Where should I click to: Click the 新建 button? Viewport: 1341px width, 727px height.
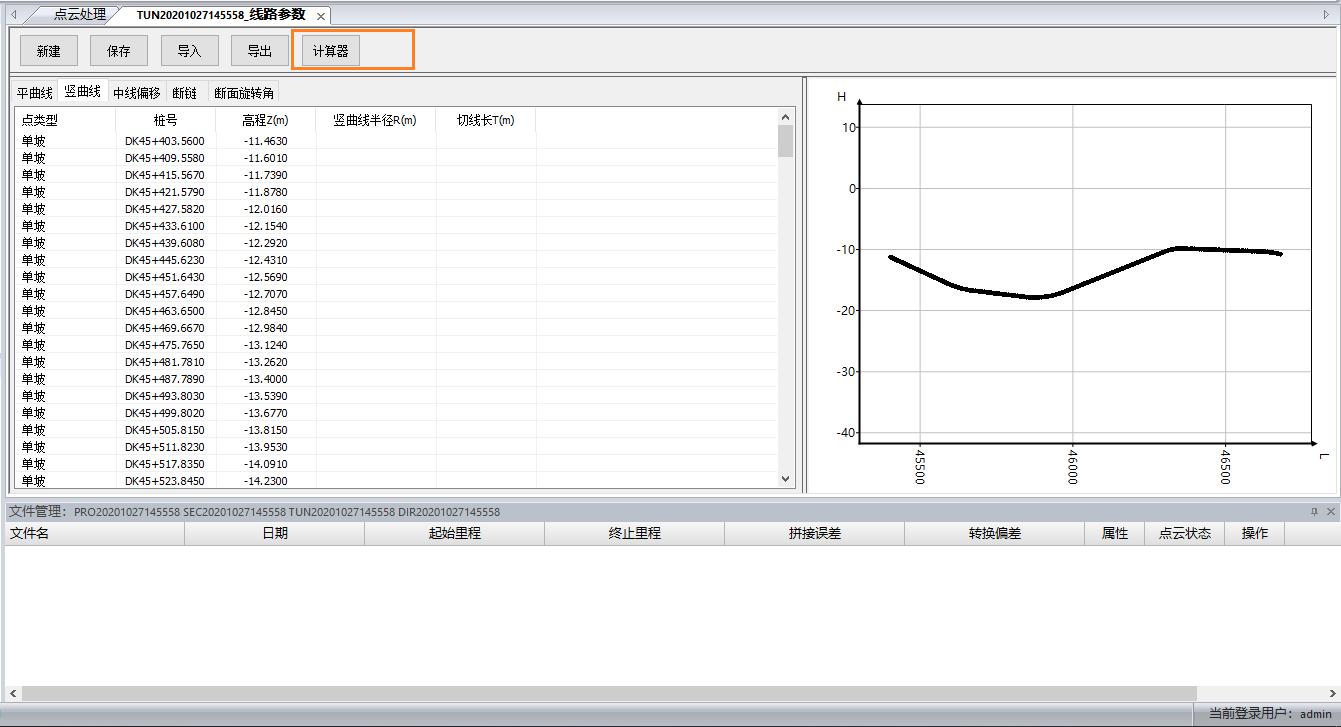click(x=48, y=51)
